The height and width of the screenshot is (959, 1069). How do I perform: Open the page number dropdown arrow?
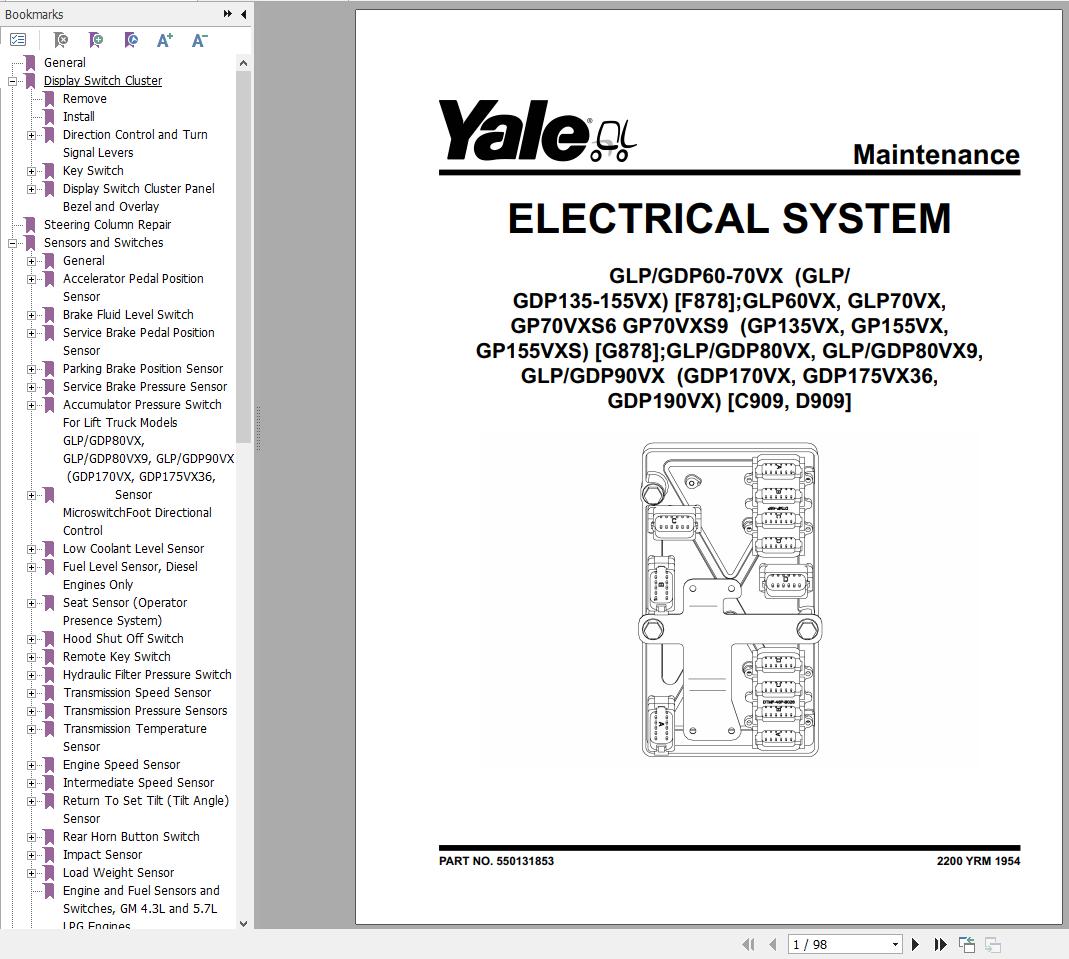[x=895, y=945]
